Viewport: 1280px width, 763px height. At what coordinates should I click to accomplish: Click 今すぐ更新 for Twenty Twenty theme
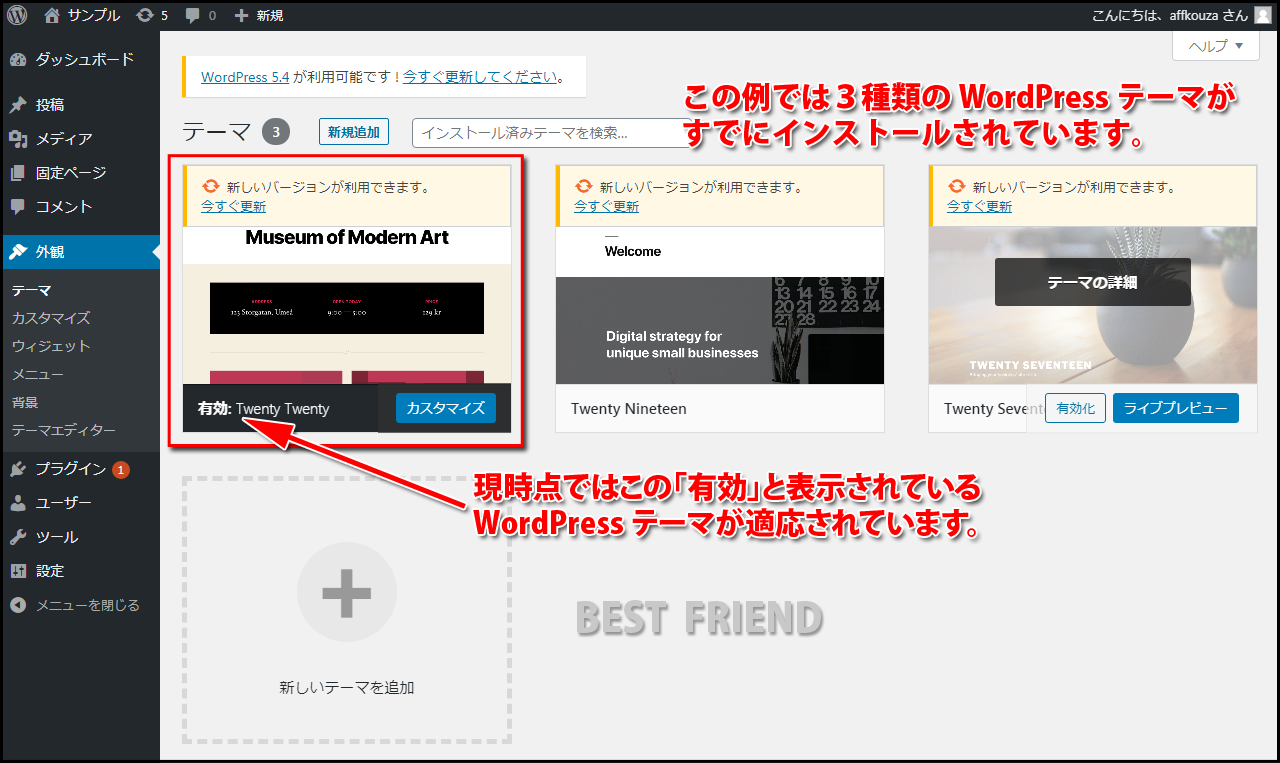233,206
